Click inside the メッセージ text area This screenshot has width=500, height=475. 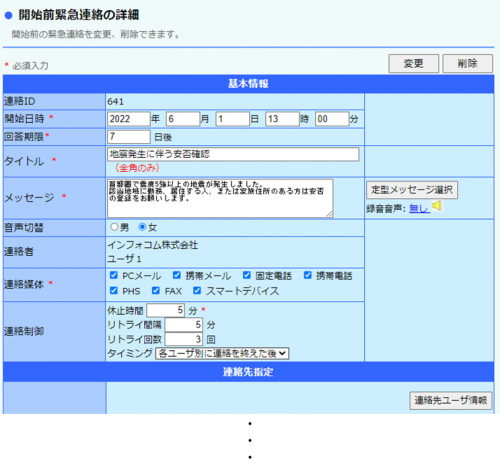pos(220,198)
